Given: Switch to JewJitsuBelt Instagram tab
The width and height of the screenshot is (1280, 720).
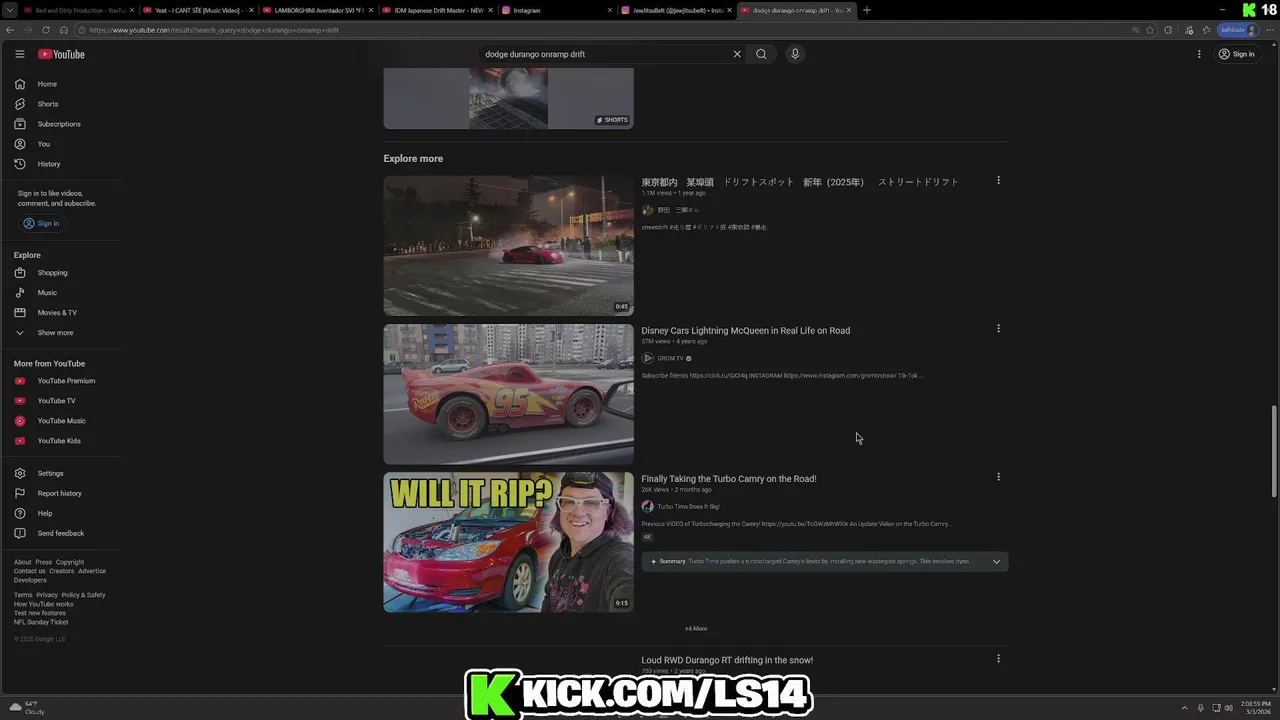Looking at the screenshot, I should (x=676, y=10).
